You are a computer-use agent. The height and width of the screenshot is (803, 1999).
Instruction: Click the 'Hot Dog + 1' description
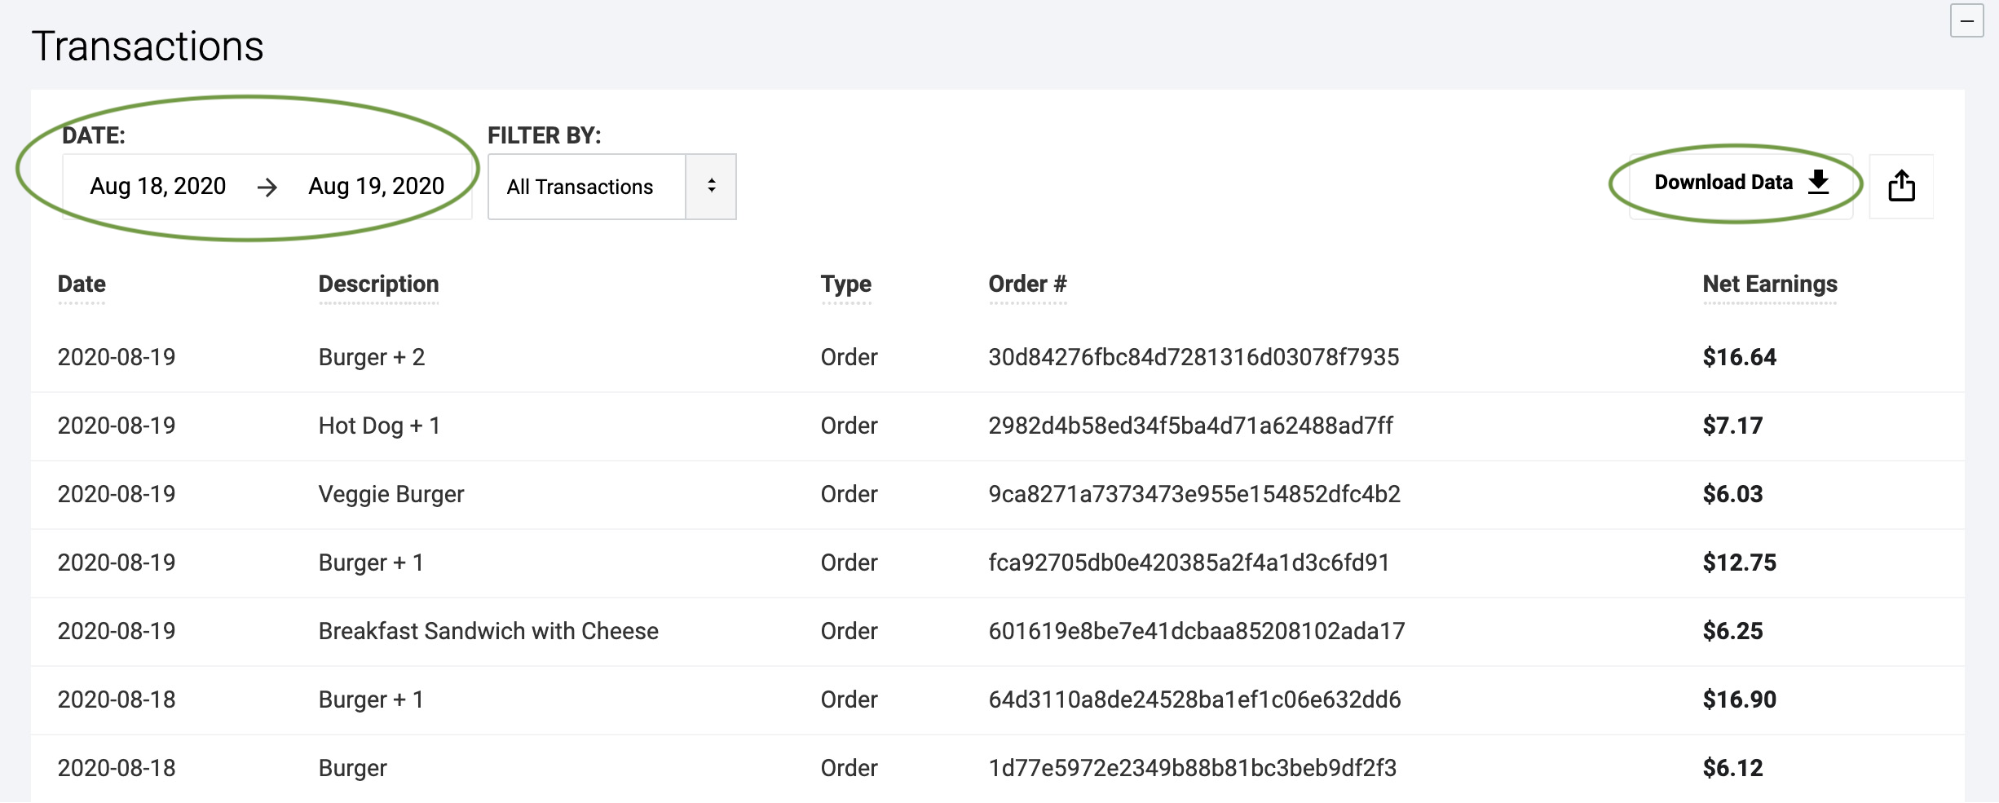[379, 426]
